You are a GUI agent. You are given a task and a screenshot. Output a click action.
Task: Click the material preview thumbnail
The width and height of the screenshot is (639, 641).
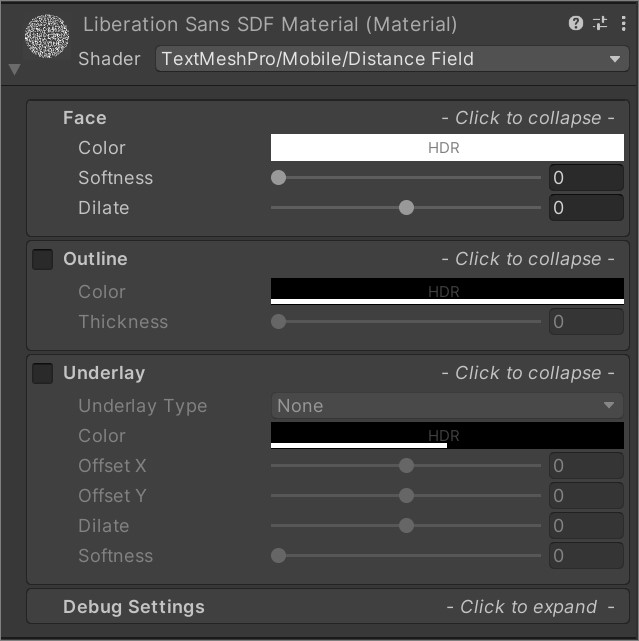46,37
